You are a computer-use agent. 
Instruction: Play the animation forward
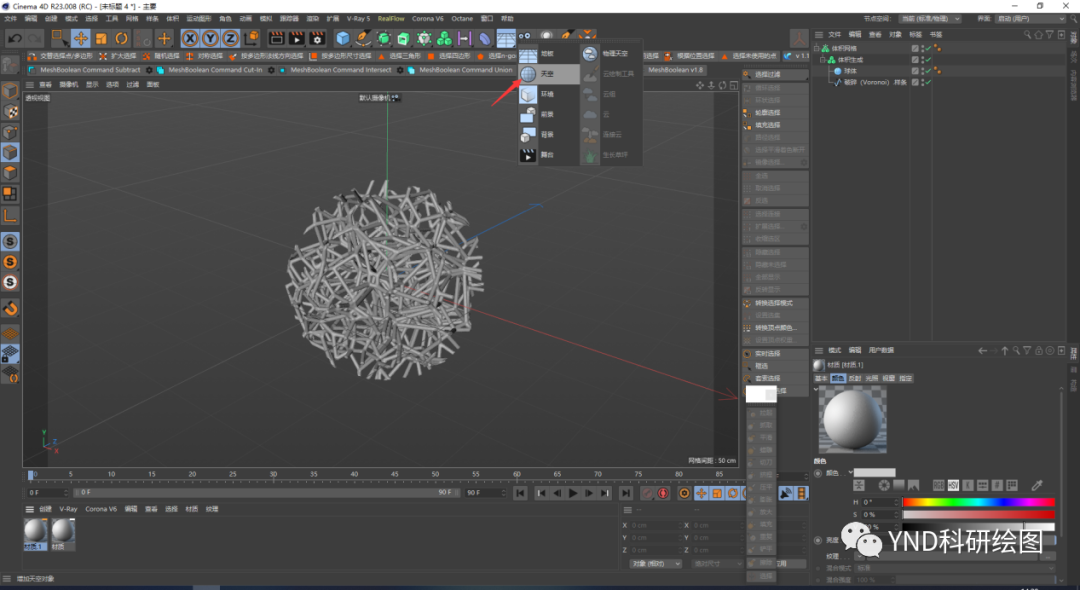coord(573,493)
